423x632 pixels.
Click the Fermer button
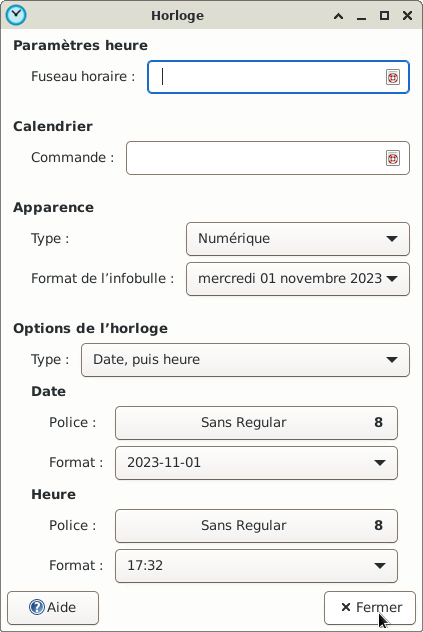pyautogui.click(x=370, y=607)
